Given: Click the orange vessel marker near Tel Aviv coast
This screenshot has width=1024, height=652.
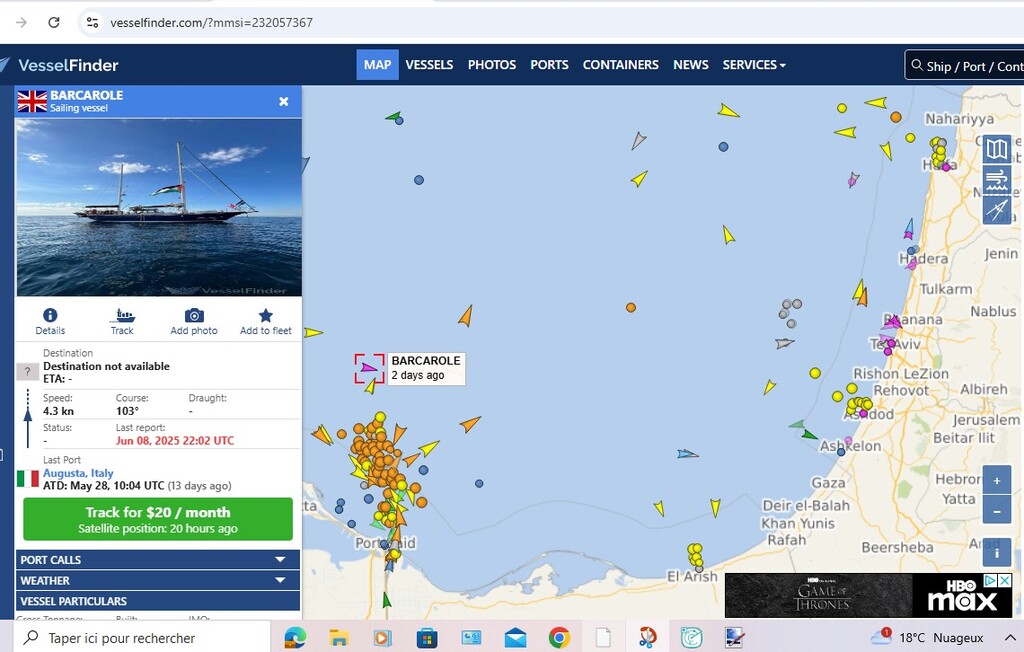Looking at the screenshot, I should click(863, 298).
